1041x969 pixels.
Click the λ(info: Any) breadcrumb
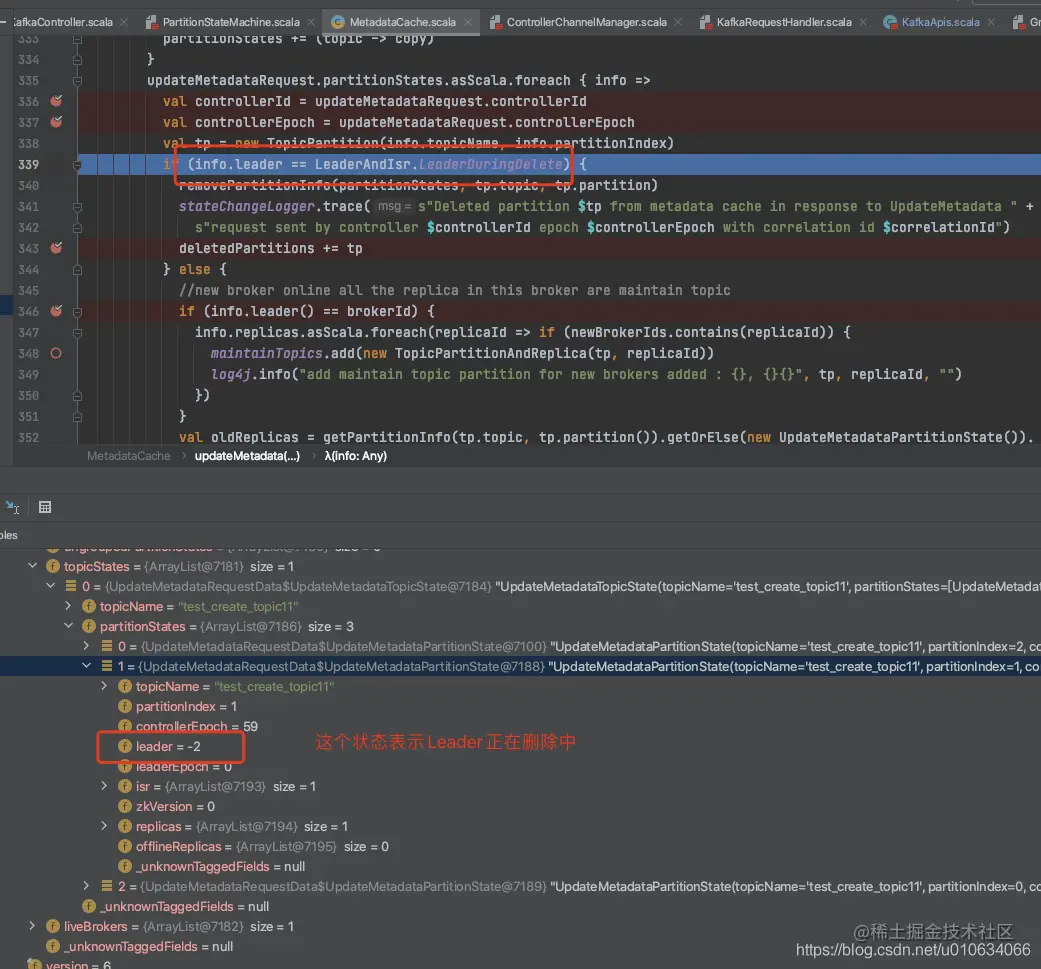[x=355, y=456]
